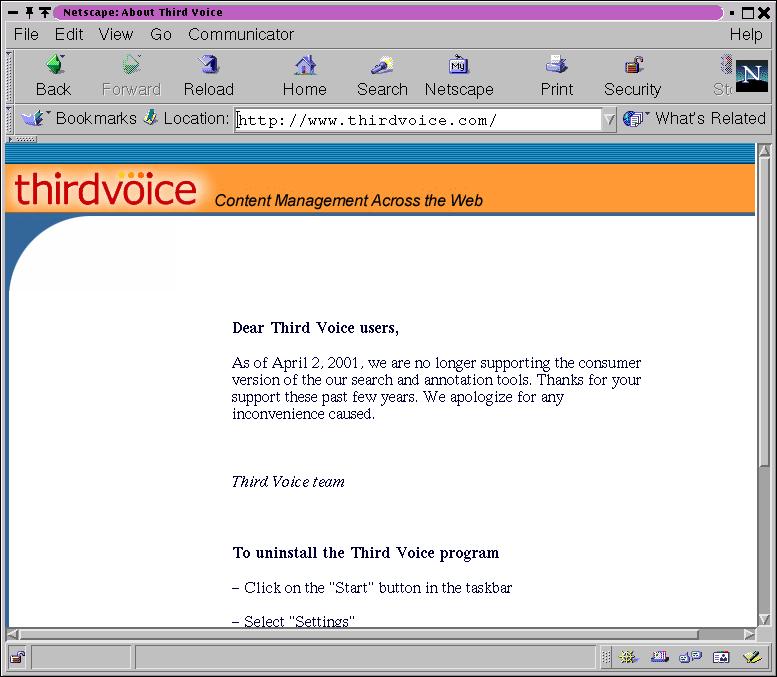Expand the collapsed personal toolbar tab
The image size is (777, 677).
22,139
